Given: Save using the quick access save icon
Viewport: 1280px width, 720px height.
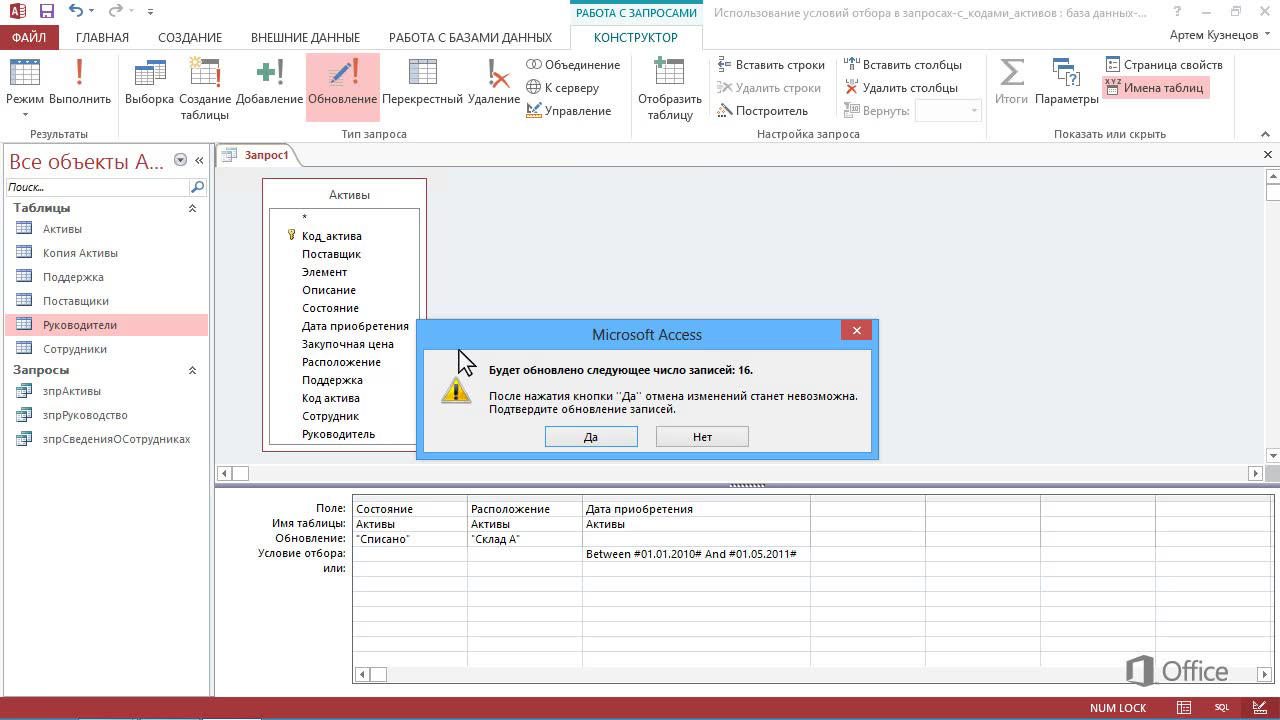Looking at the screenshot, I should click(46, 12).
